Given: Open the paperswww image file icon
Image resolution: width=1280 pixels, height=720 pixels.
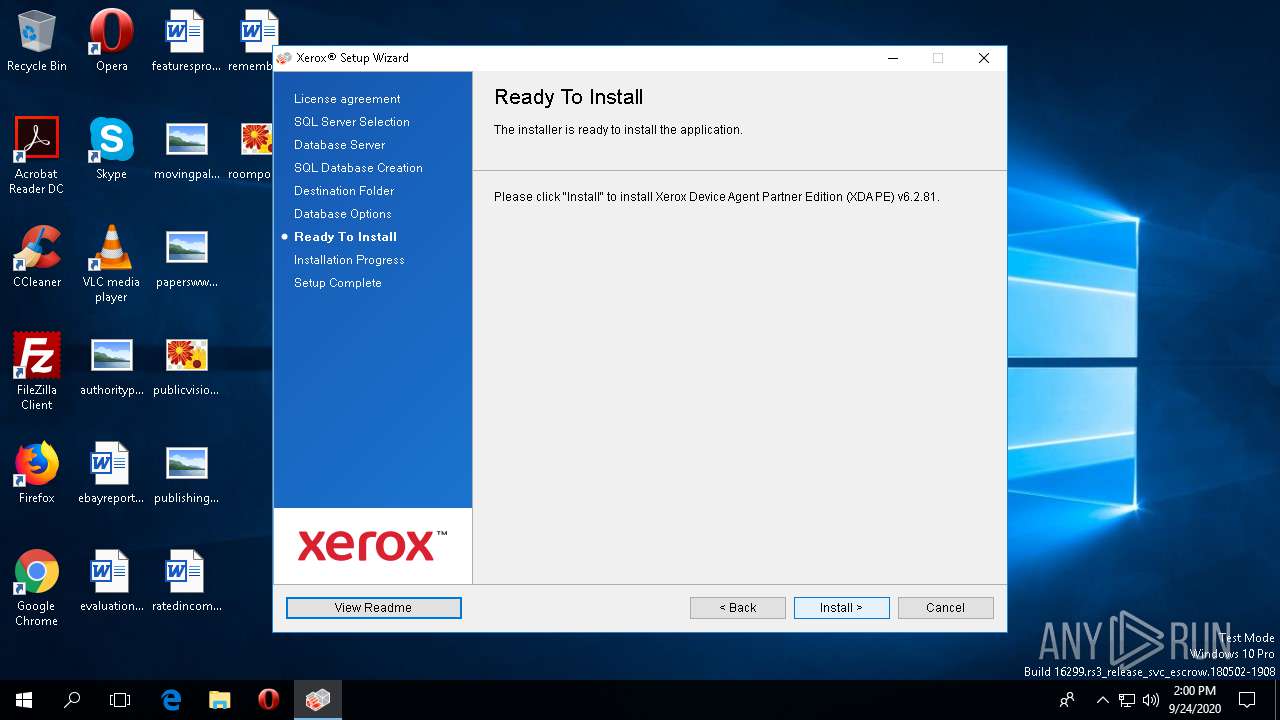Looking at the screenshot, I should [186, 257].
